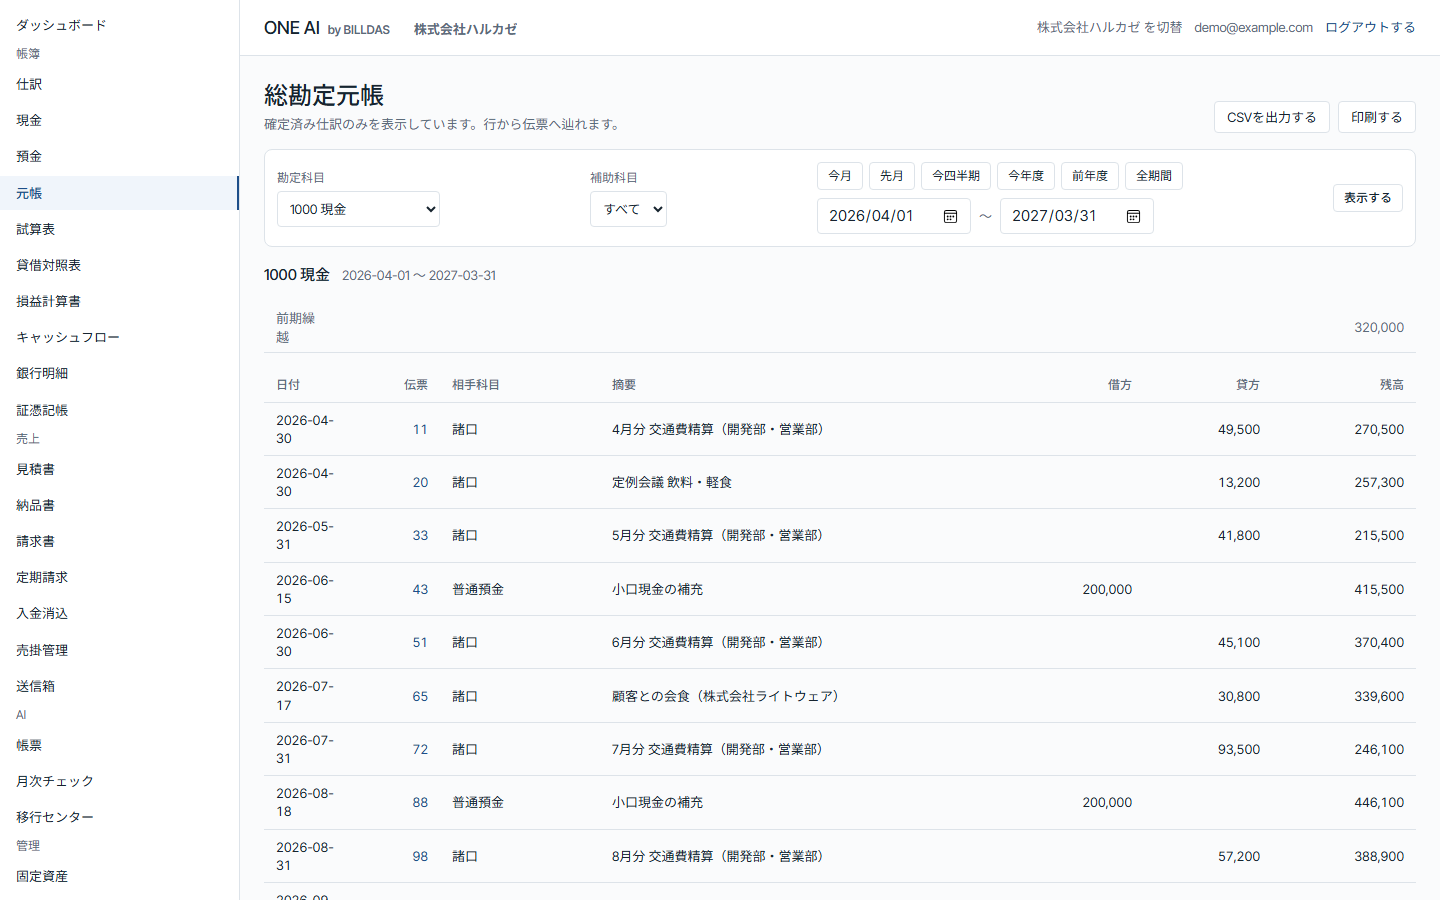1440x900 pixels.
Task: Open voucher number 72 link
Action: pyautogui.click(x=420, y=749)
